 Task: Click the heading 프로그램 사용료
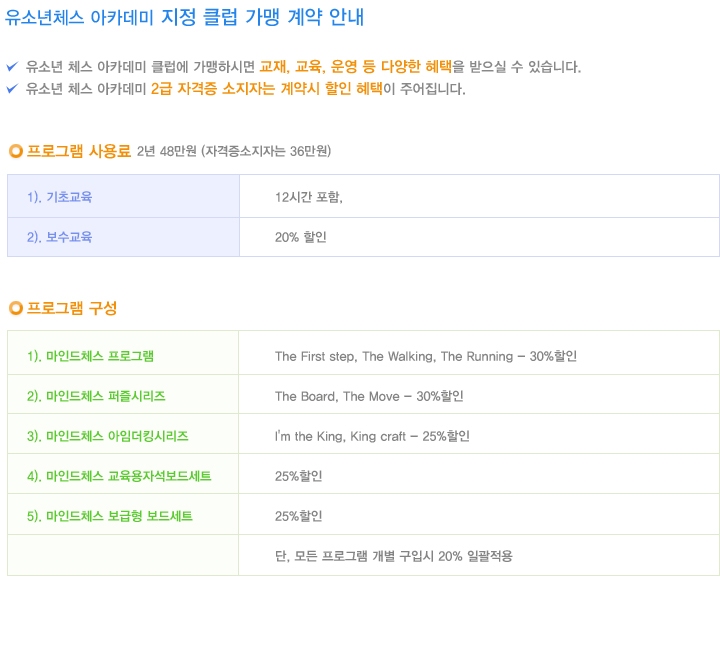click(79, 151)
